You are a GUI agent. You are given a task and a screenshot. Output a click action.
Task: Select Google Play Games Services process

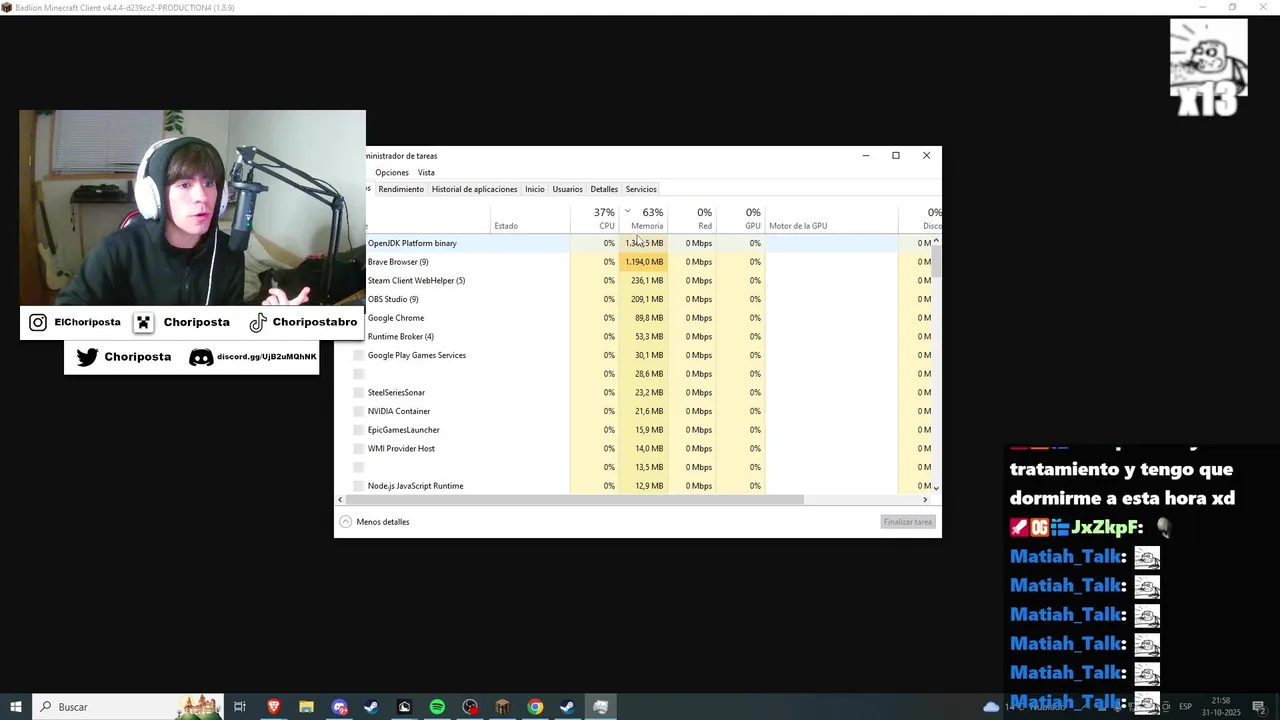pyautogui.click(x=416, y=355)
